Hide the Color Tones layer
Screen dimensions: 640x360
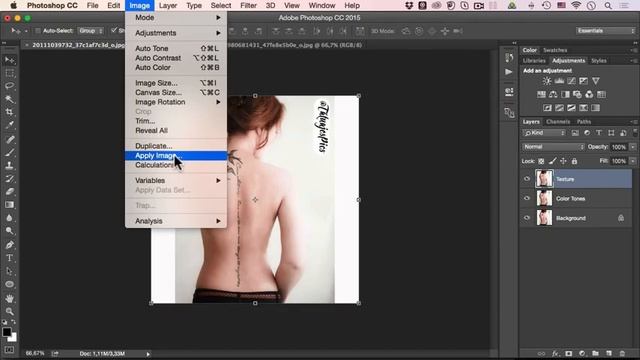coord(527,198)
